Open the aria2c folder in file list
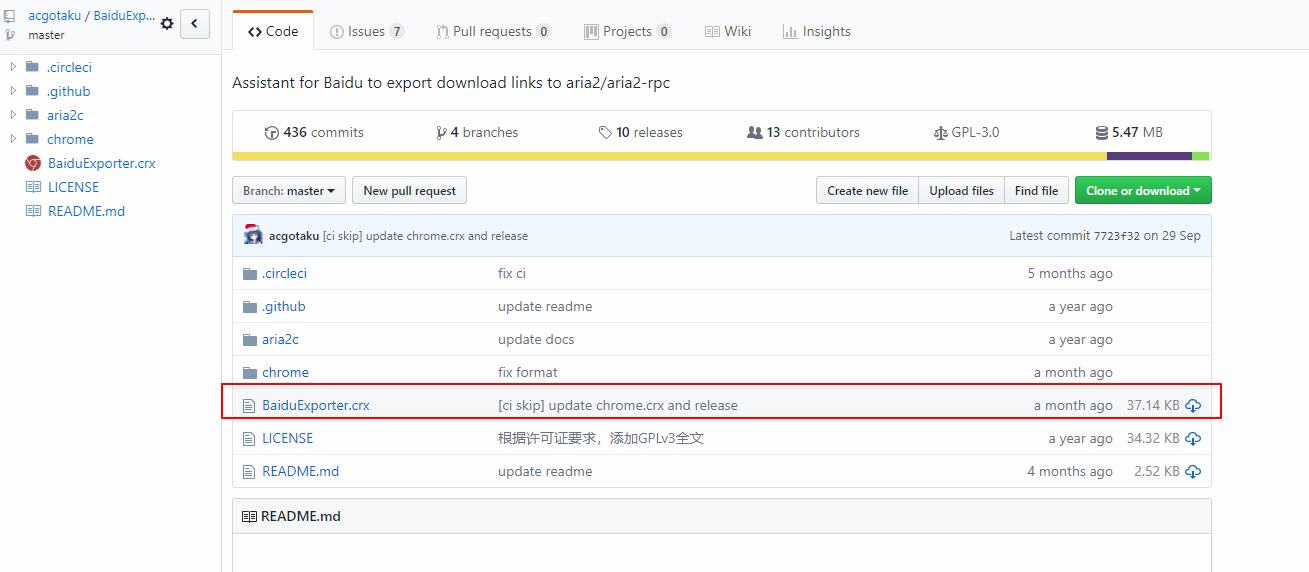The image size is (1309, 572). (280, 339)
